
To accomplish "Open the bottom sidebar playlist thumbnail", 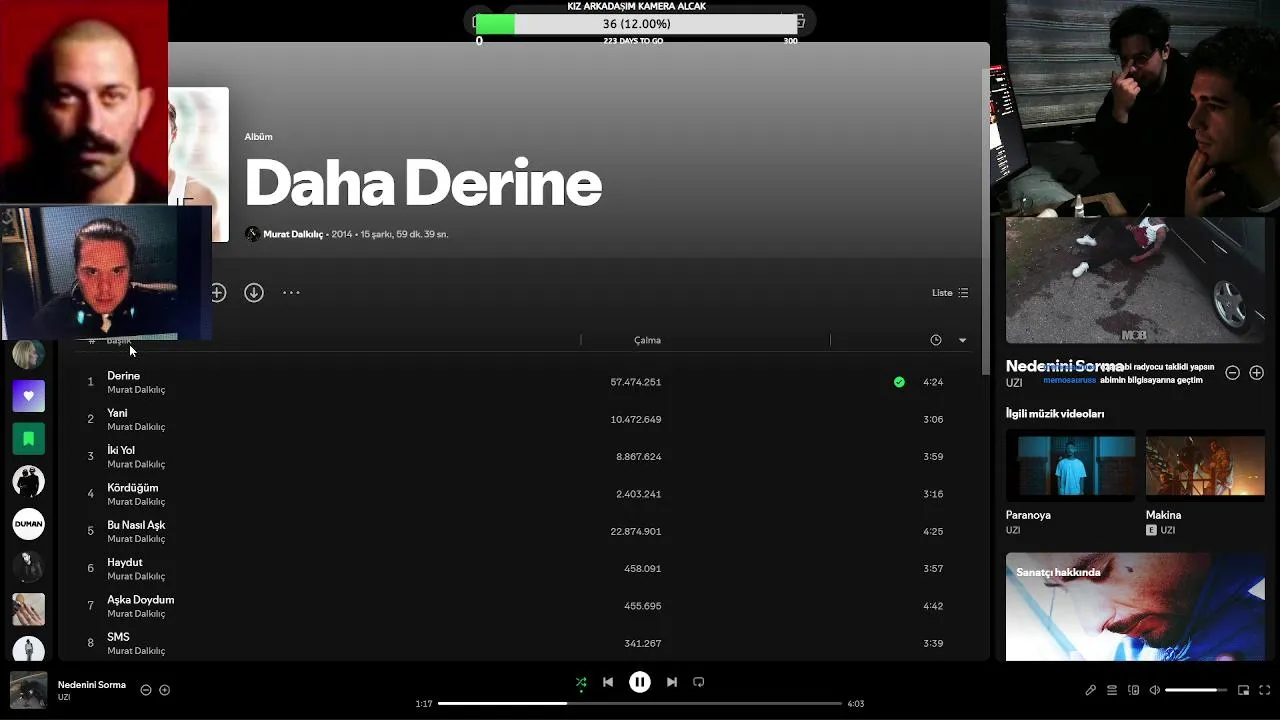I will click(x=28, y=650).
